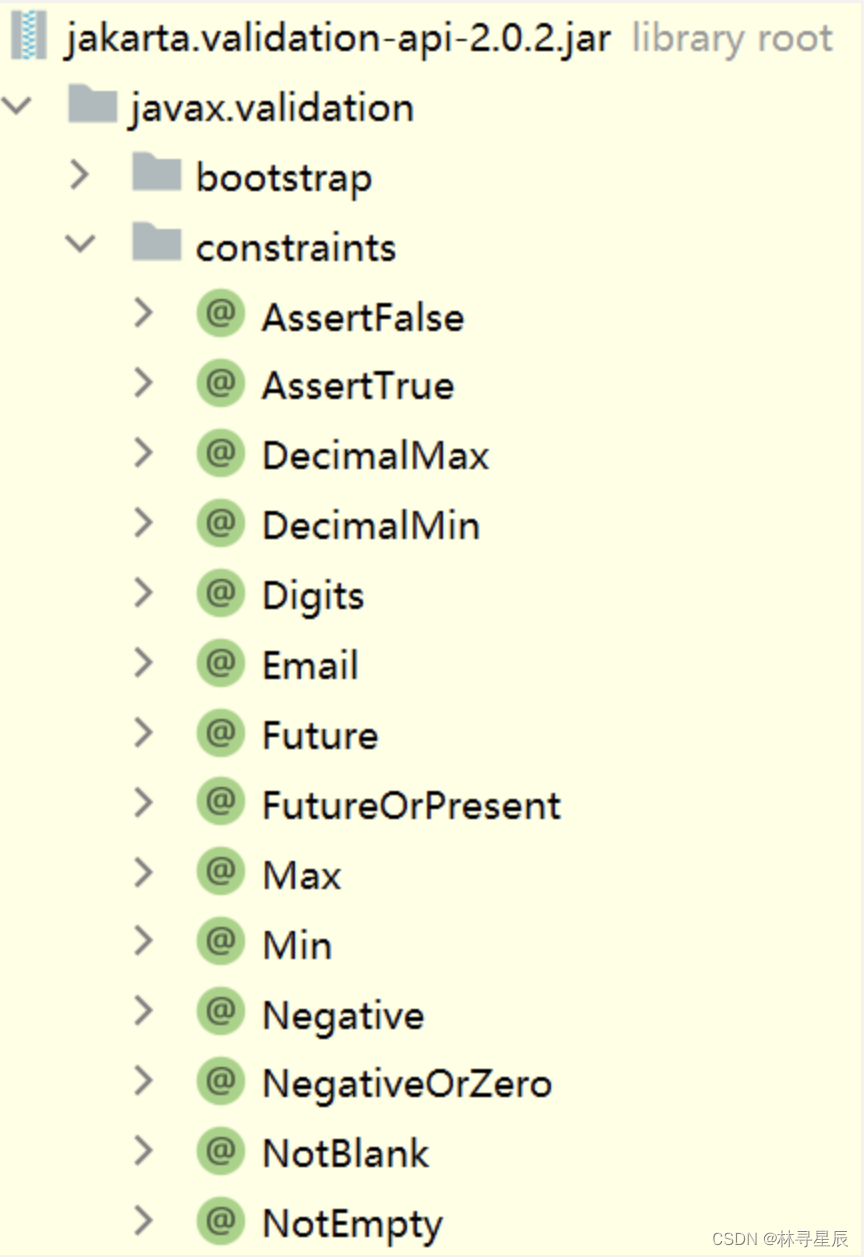Collapse the javax.validation package node
864x1257 pixels.
(x=16, y=105)
